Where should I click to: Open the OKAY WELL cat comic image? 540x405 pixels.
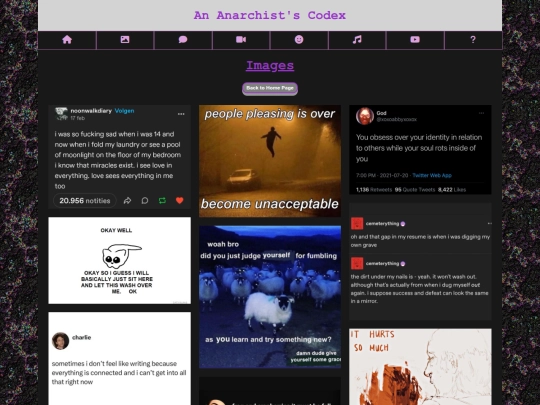pos(120,260)
